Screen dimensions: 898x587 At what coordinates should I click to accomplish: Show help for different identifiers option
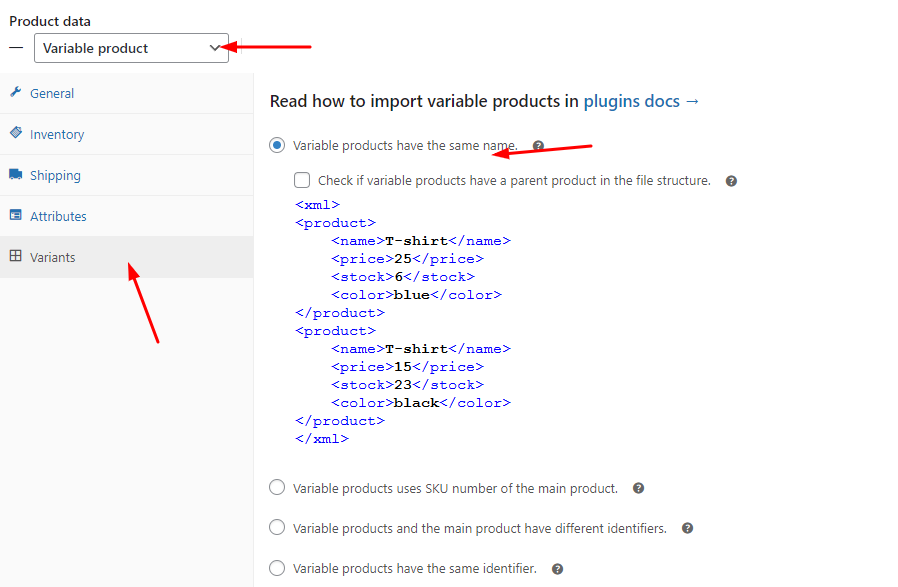click(x=688, y=529)
